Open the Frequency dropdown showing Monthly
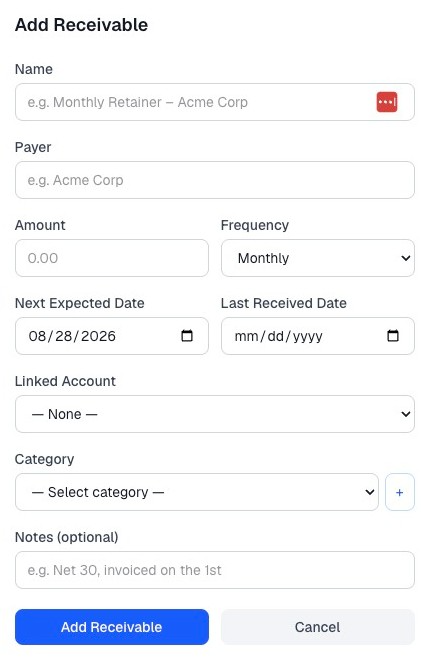This screenshot has width=421, height=660. coord(317,258)
